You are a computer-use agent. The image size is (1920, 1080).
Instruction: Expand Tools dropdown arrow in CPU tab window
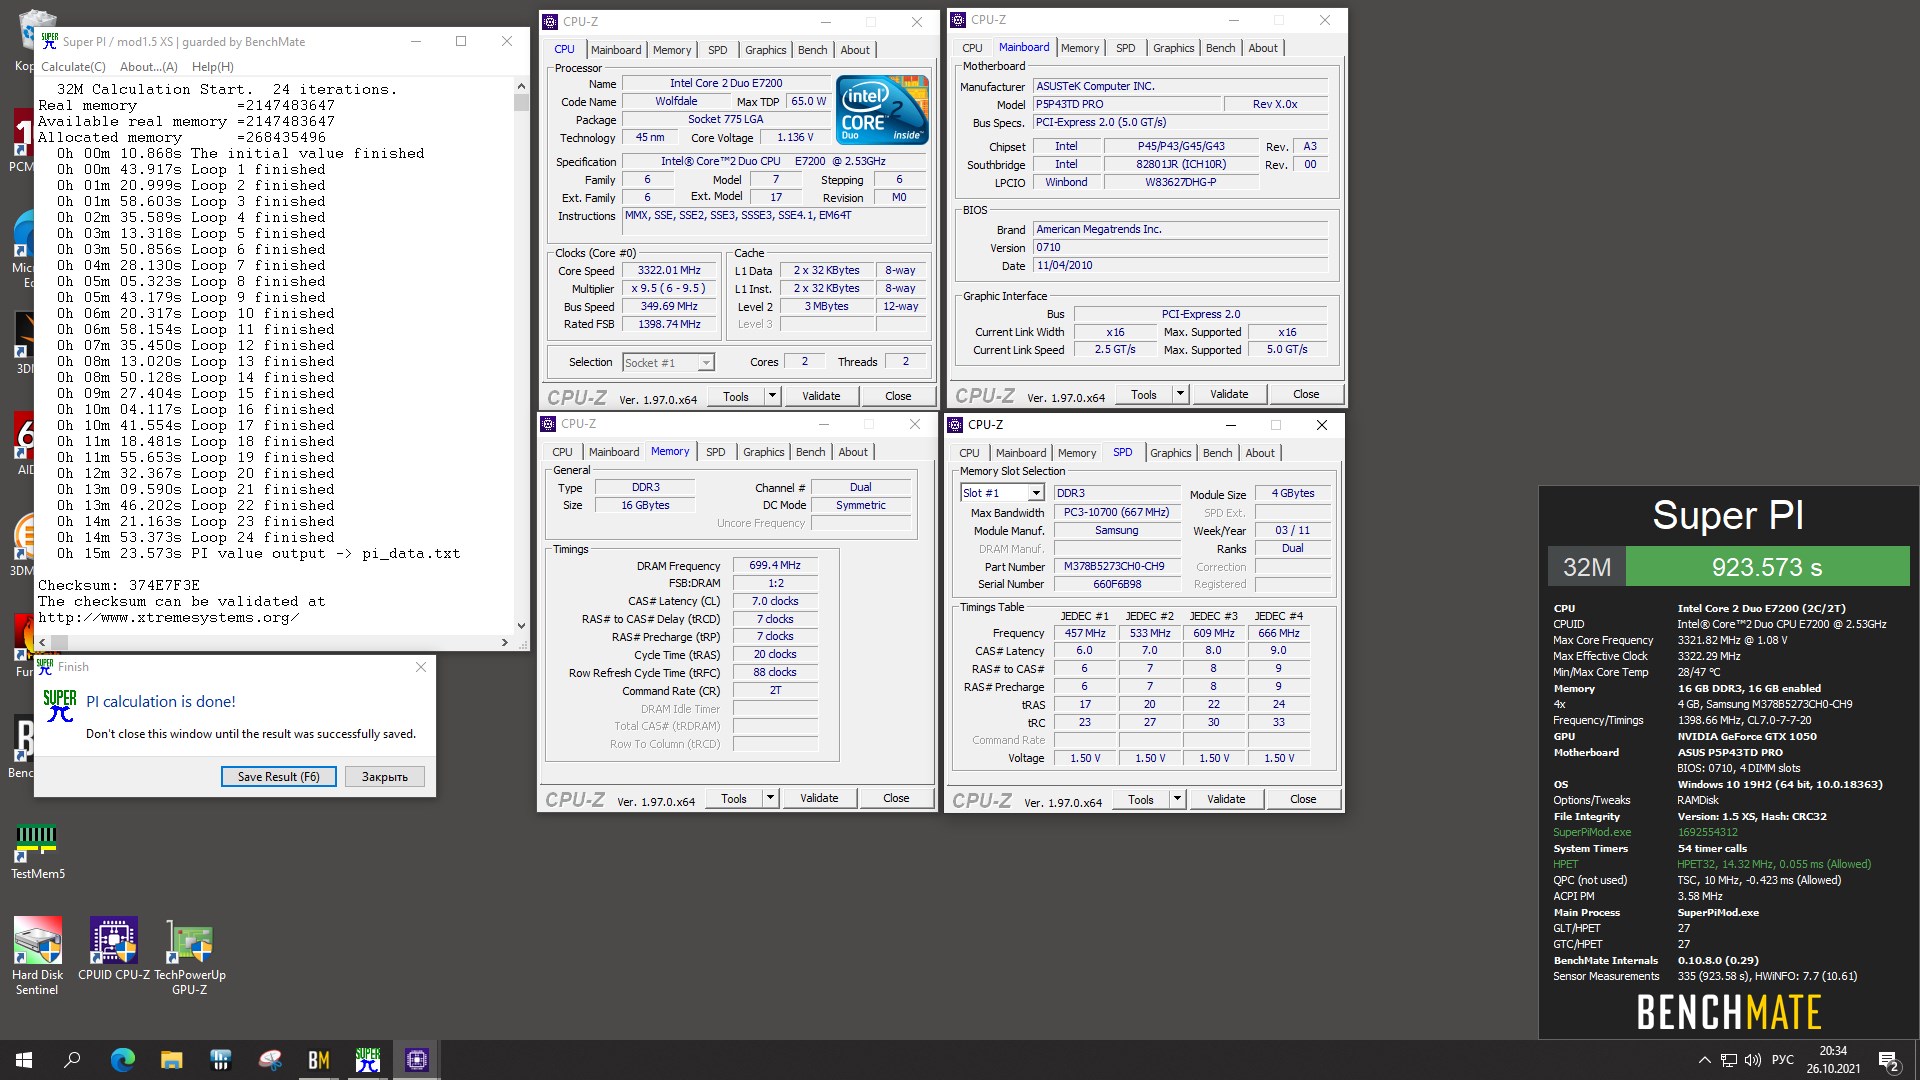point(772,396)
